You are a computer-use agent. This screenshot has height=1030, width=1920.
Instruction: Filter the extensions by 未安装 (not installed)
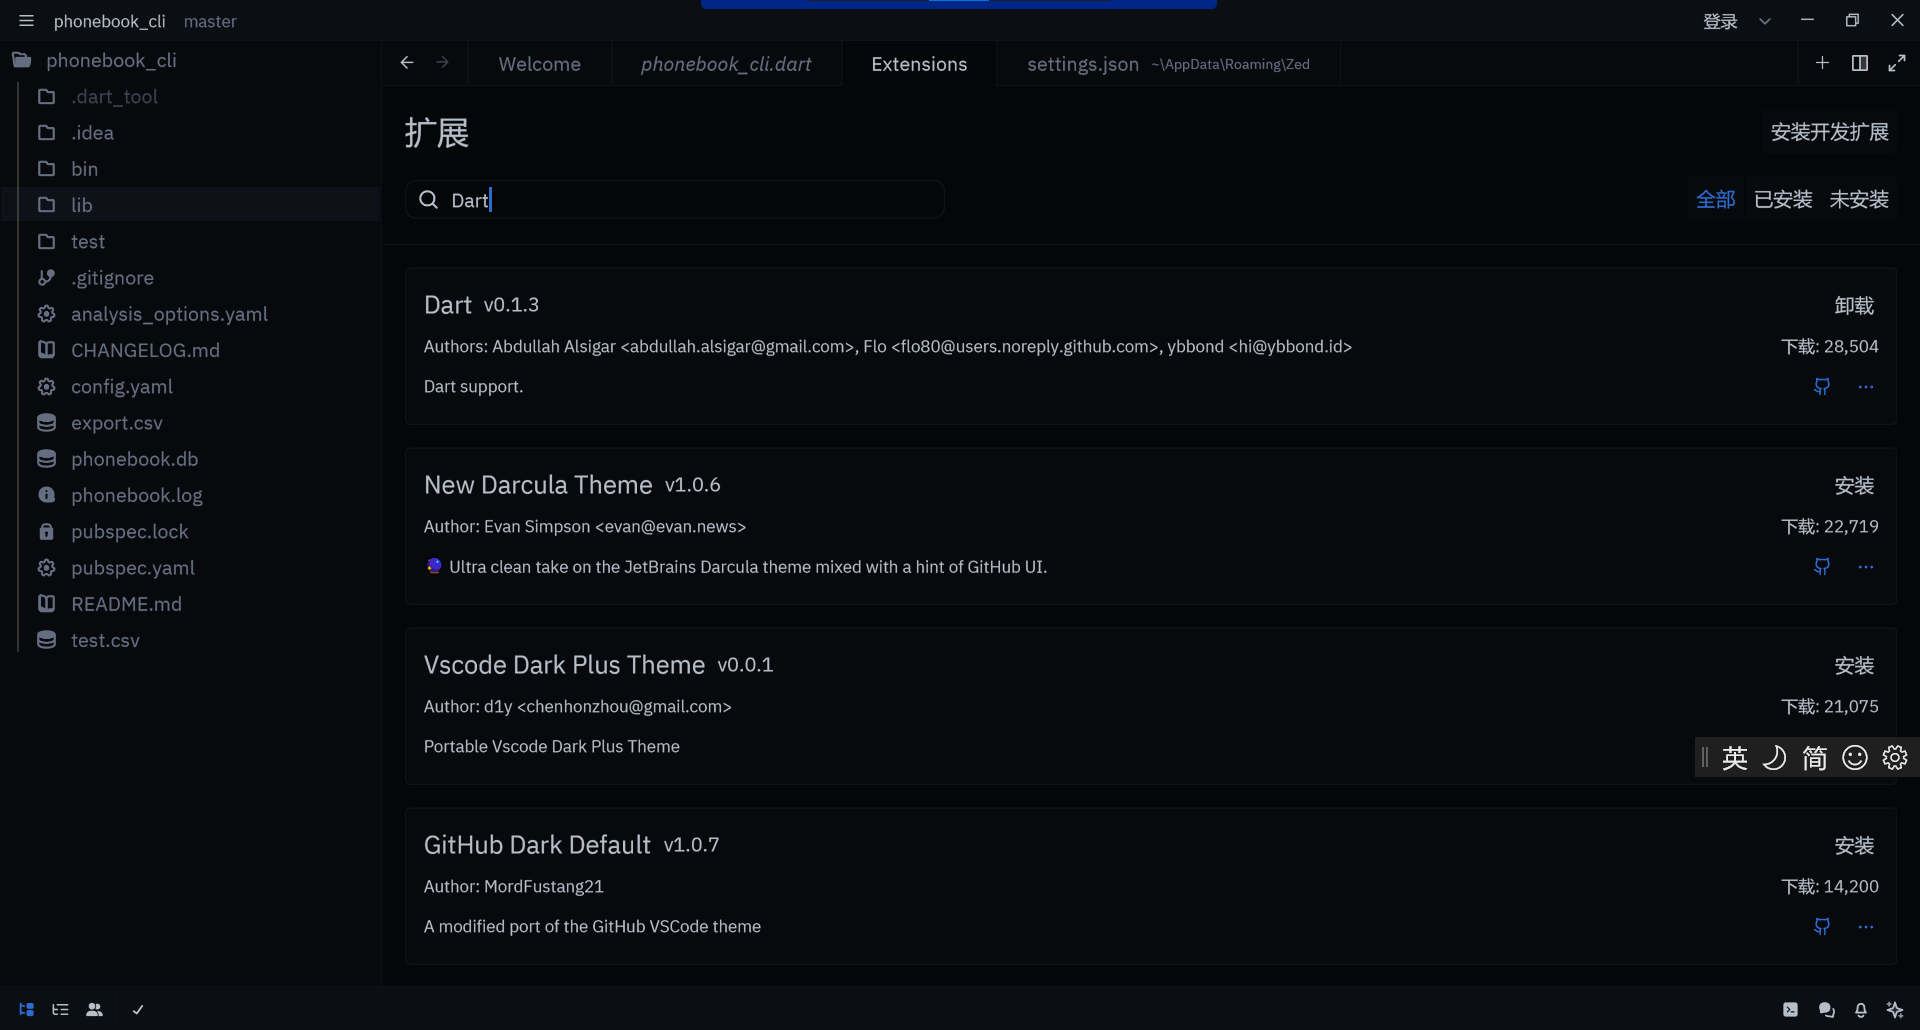click(x=1859, y=199)
